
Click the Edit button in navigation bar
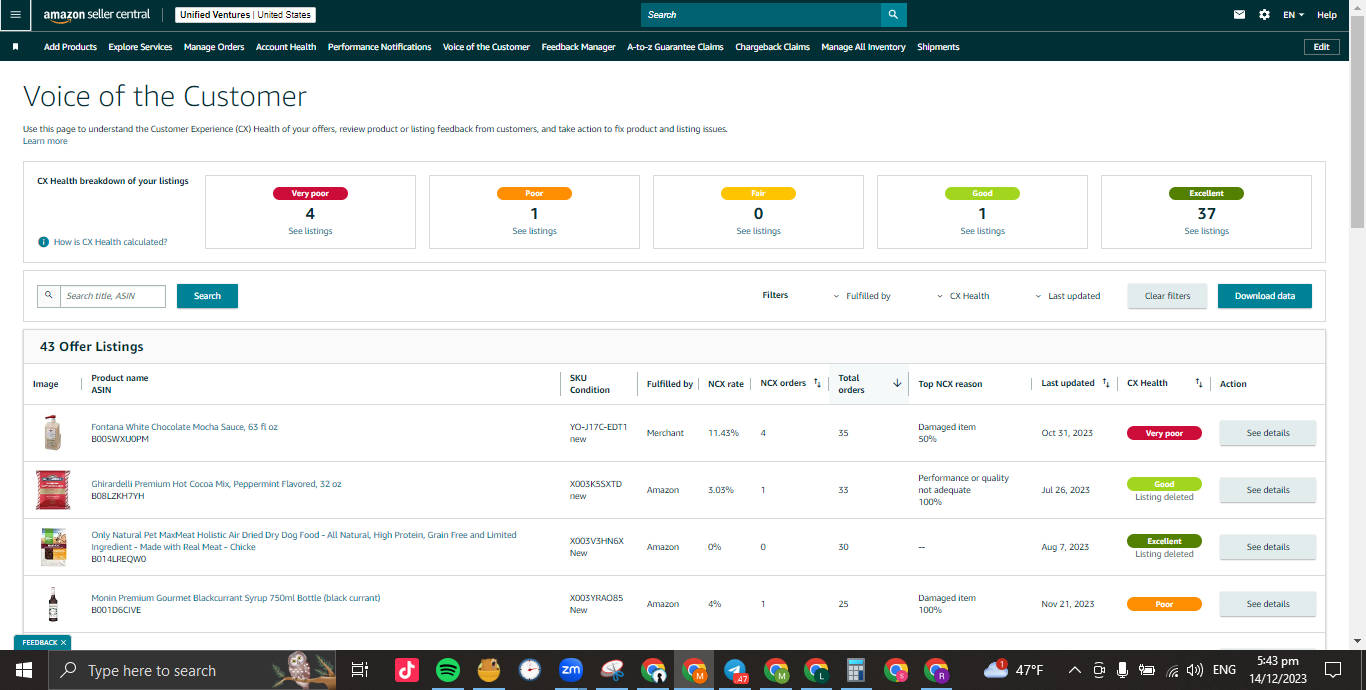1321,47
